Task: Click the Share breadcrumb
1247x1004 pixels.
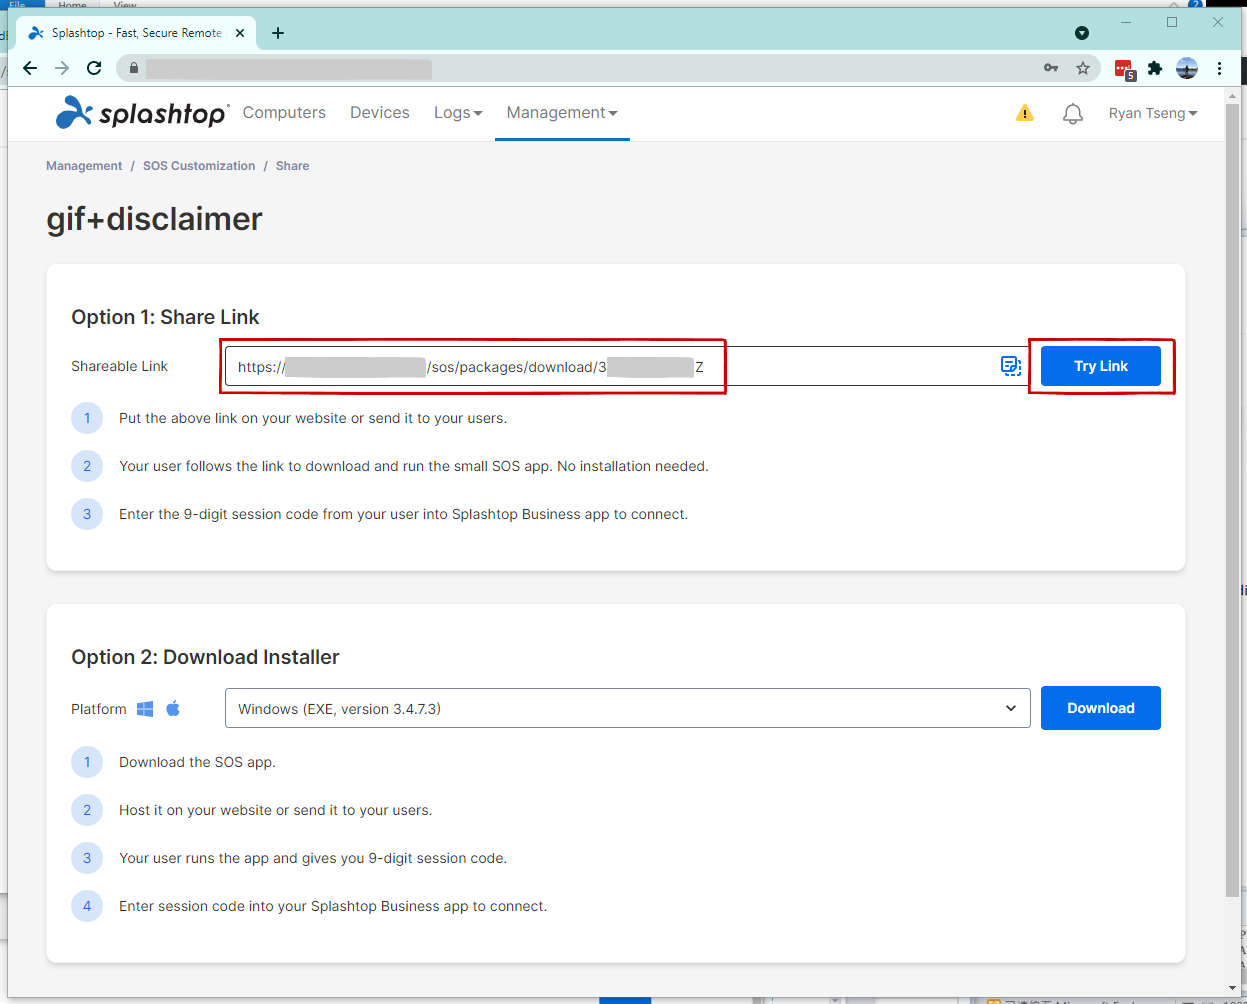Action: [292, 166]
